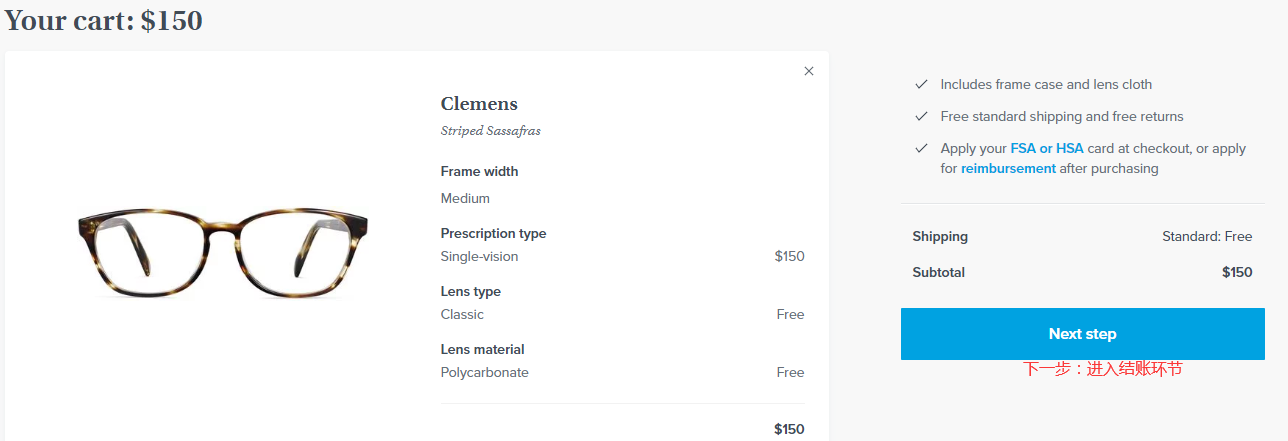Click the checkmark beside the FSA or HSA text

[921, 148]
